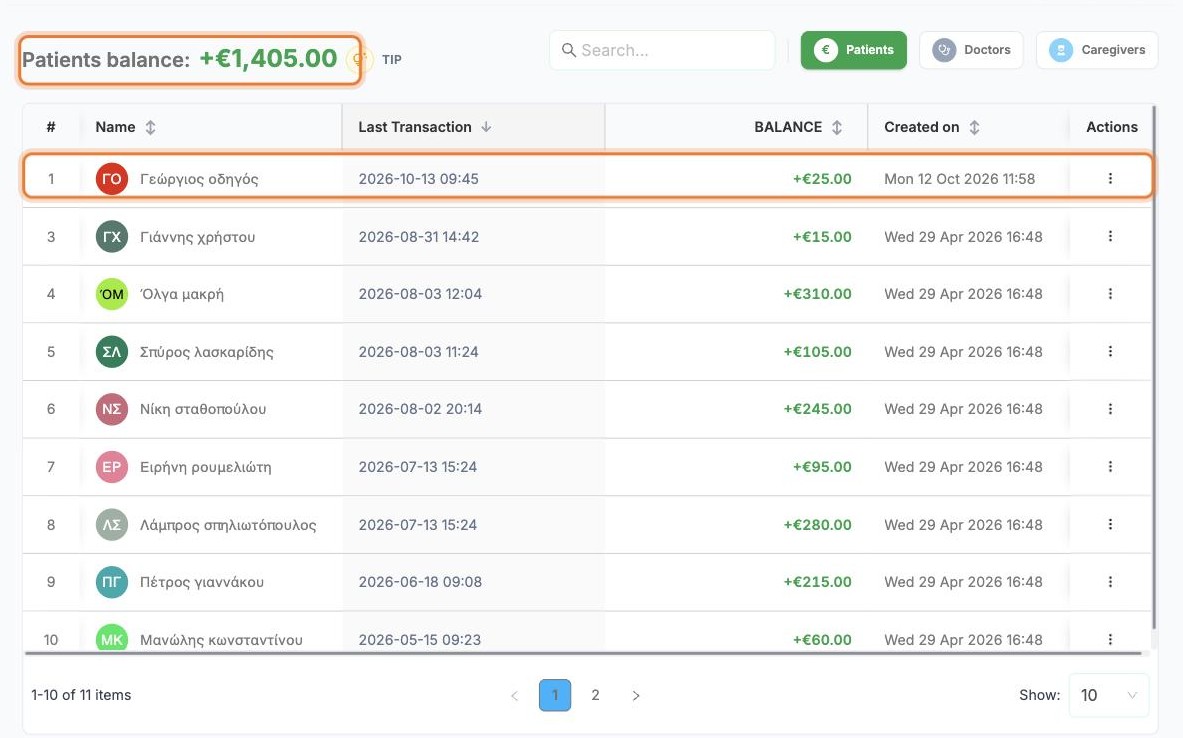
Task: Click the +€95.00 balance cell
Action: click(822, 467)
